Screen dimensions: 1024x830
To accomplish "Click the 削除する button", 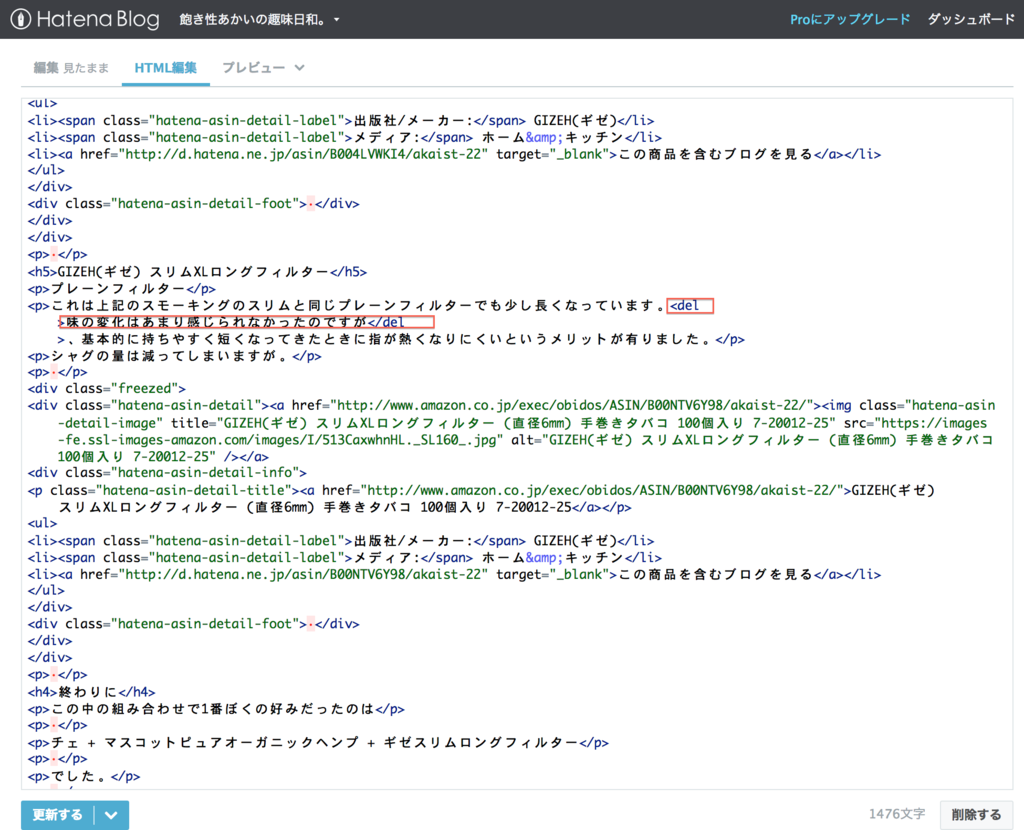I will pos(976,815).
